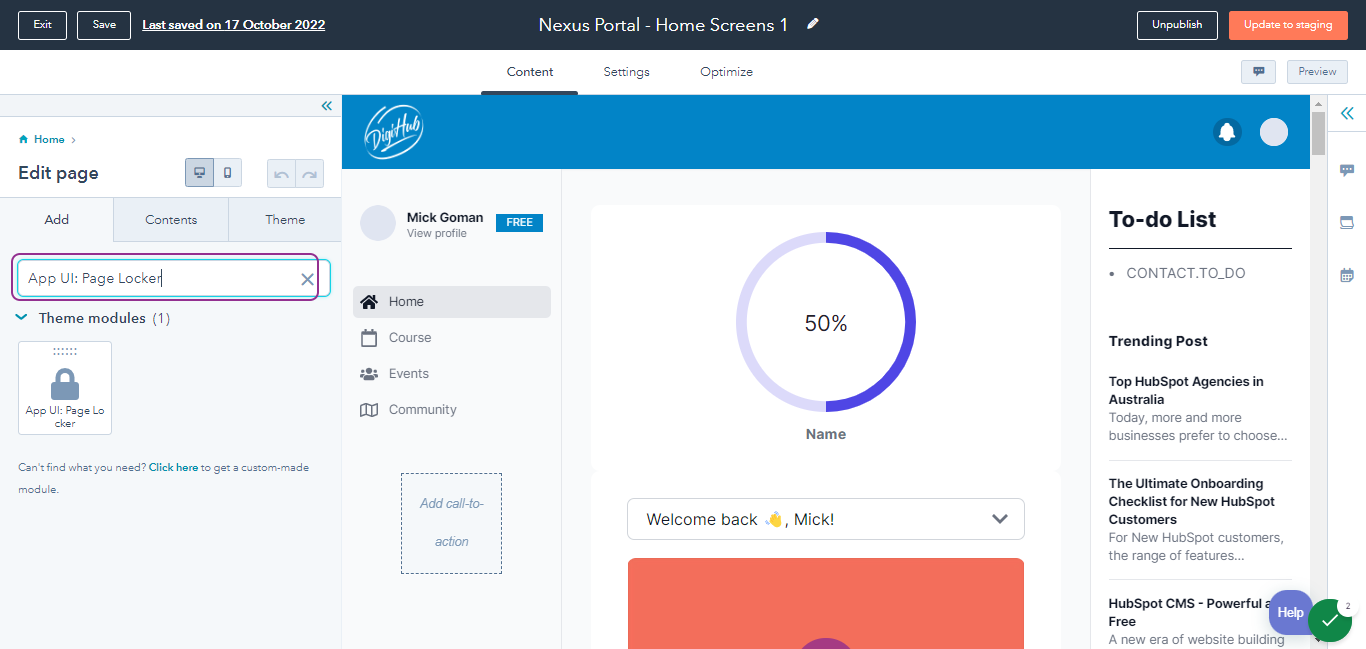Open the calendar icon in right rail
The height and width of the screenshot is (649, 1366).
[x=1347, y=275]
